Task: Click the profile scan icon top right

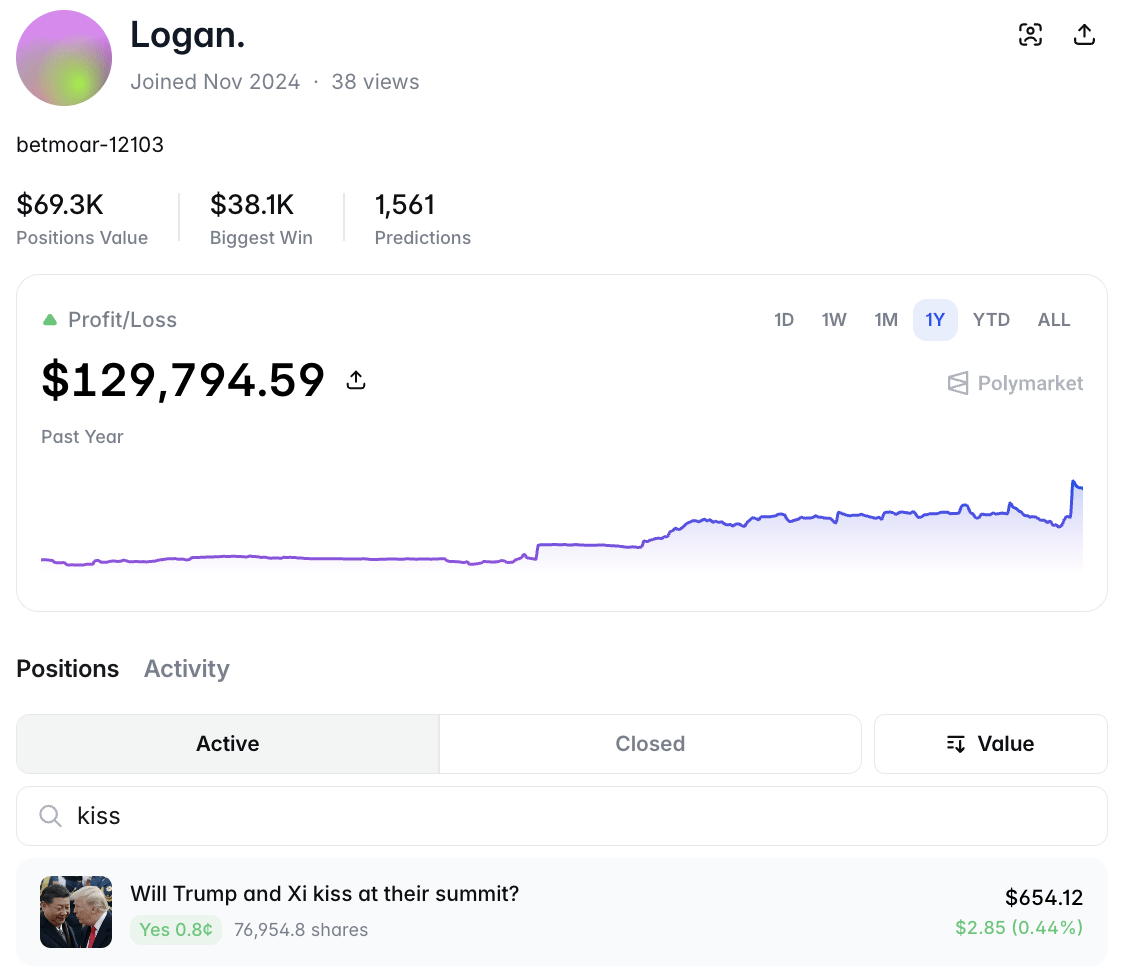Action: 1030,34
